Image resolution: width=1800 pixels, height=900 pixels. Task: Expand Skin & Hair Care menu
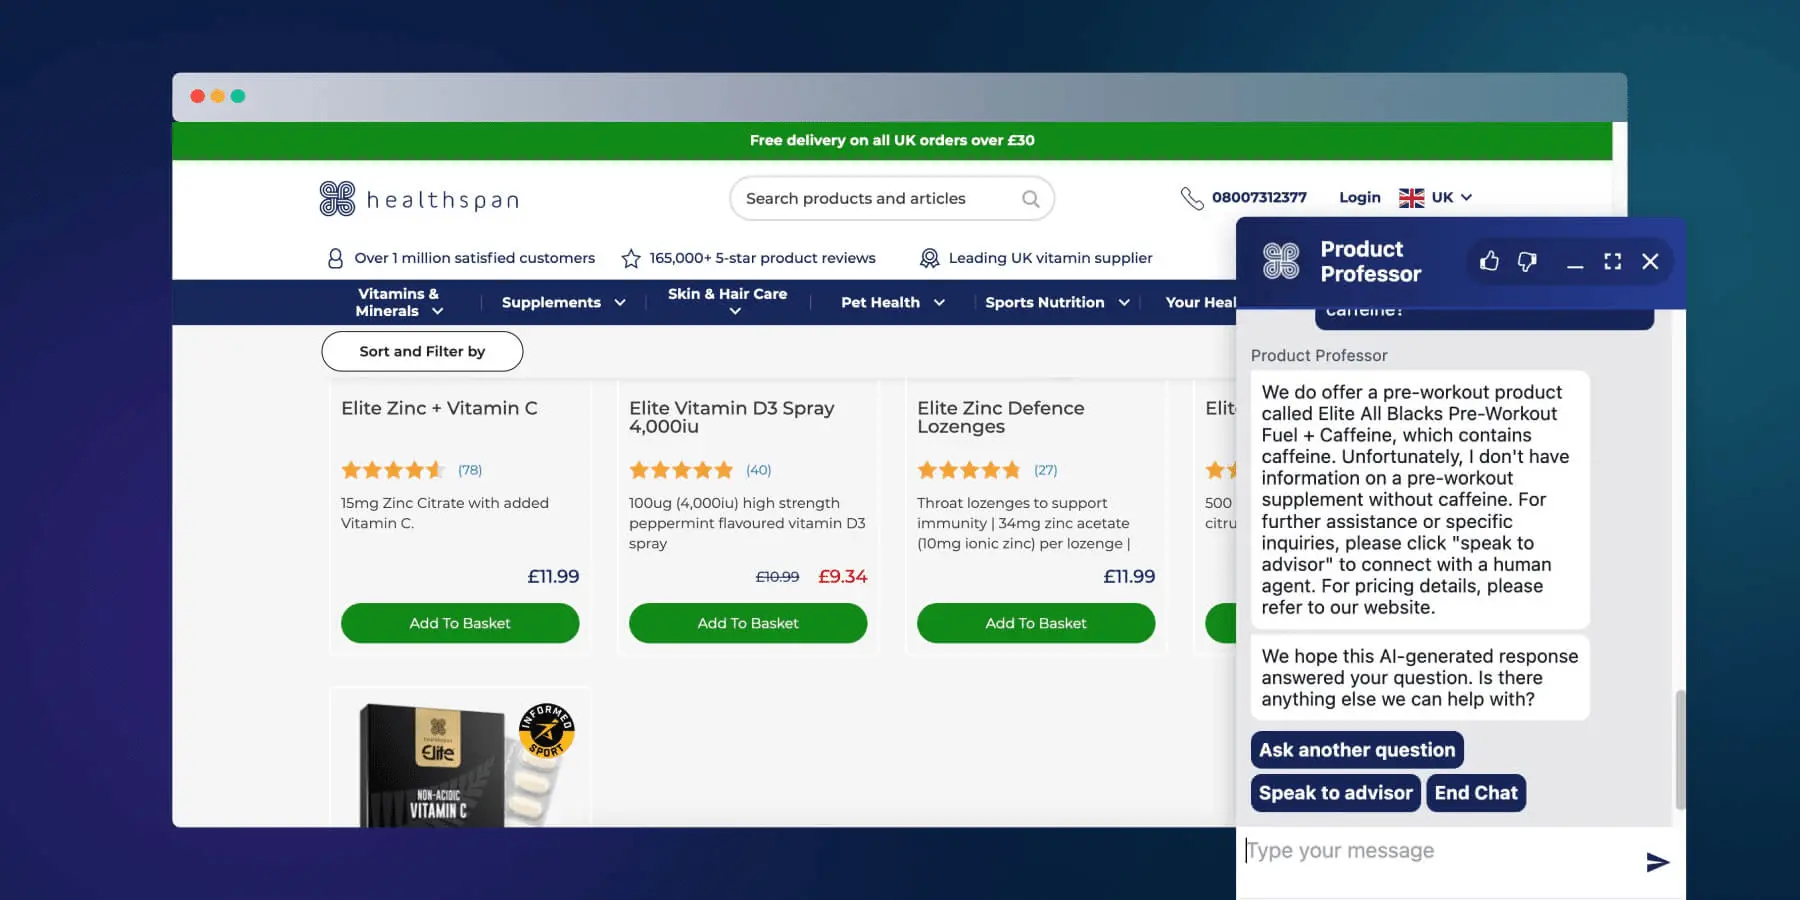pyautogui.click(x=727, y=302)
